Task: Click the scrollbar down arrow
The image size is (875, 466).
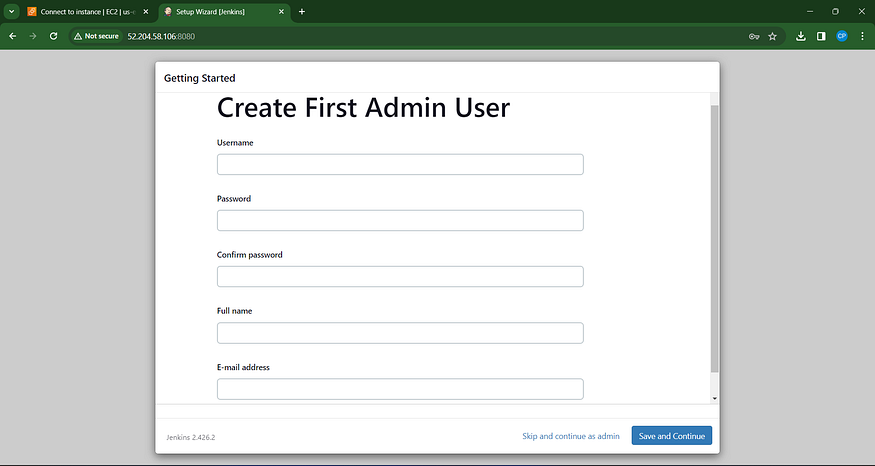Action: point(714,398)
